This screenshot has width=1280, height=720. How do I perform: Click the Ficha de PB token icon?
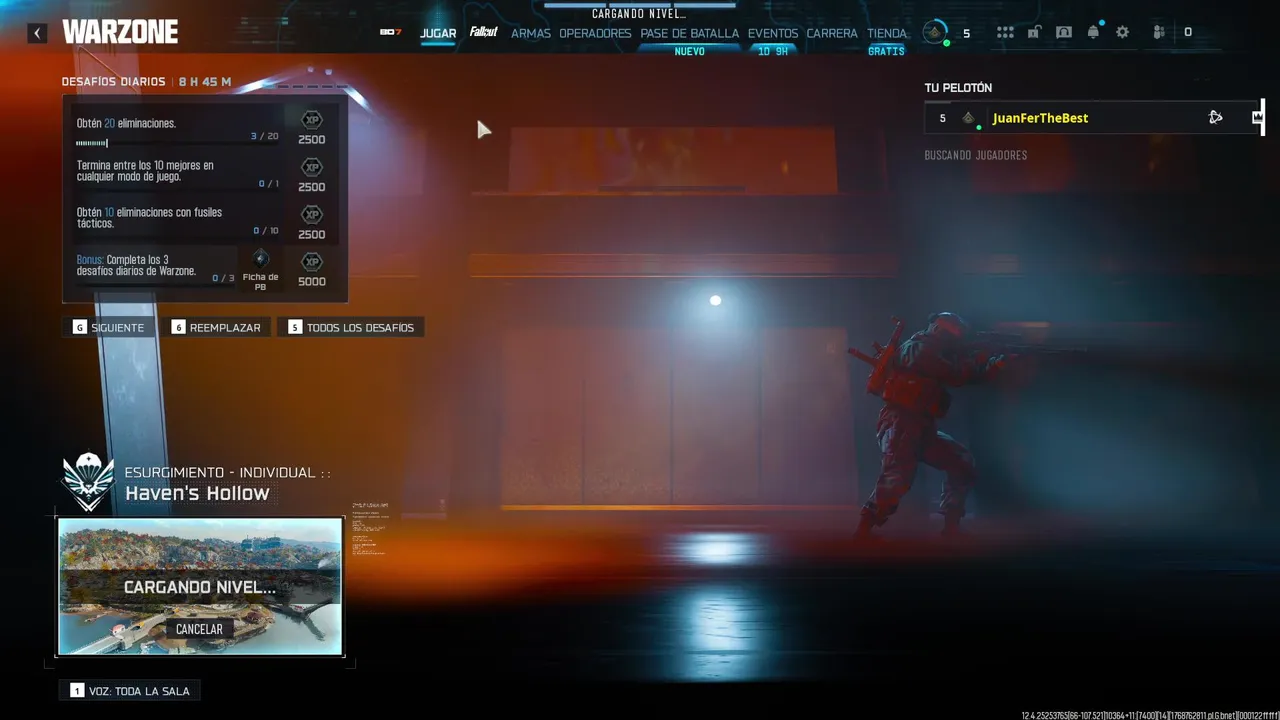point(260,259)
